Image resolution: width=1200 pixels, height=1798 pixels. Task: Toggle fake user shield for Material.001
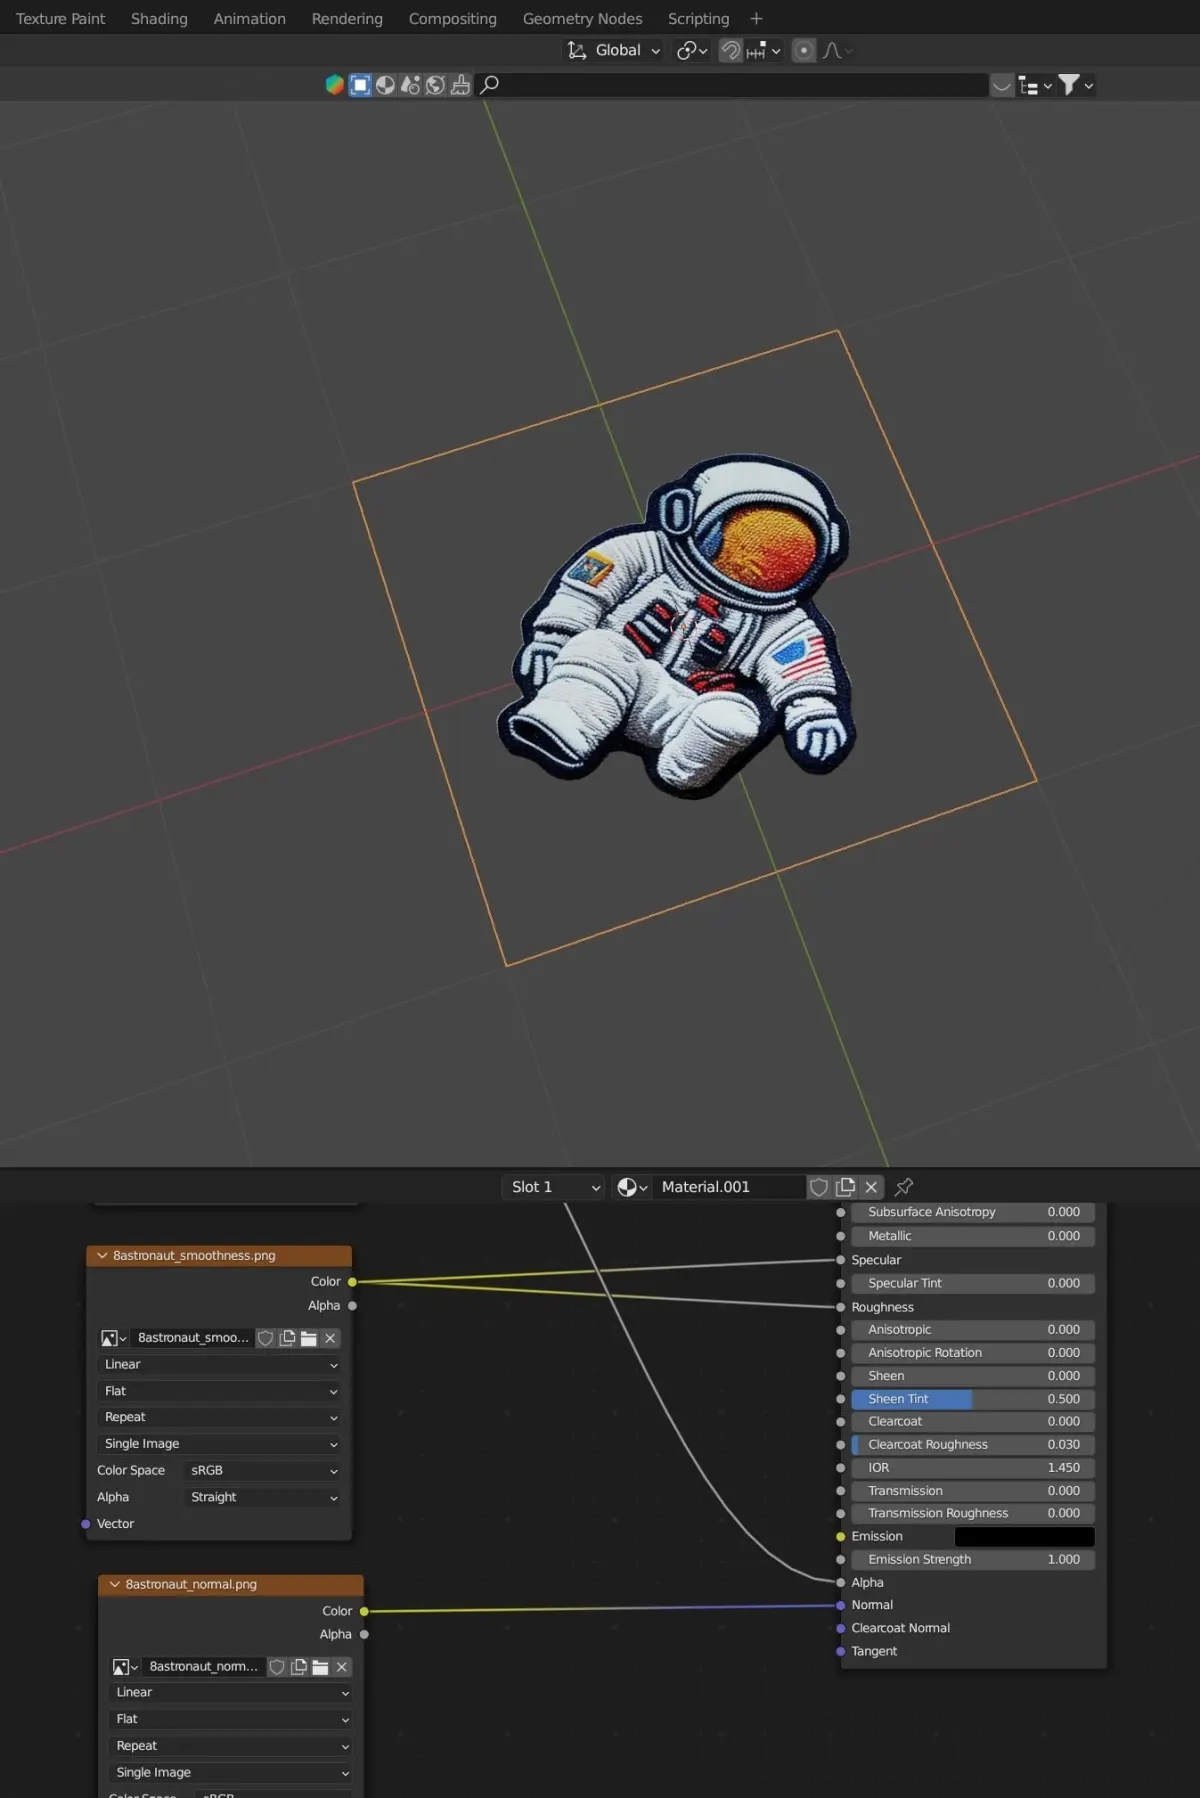tap(819, 1187)
